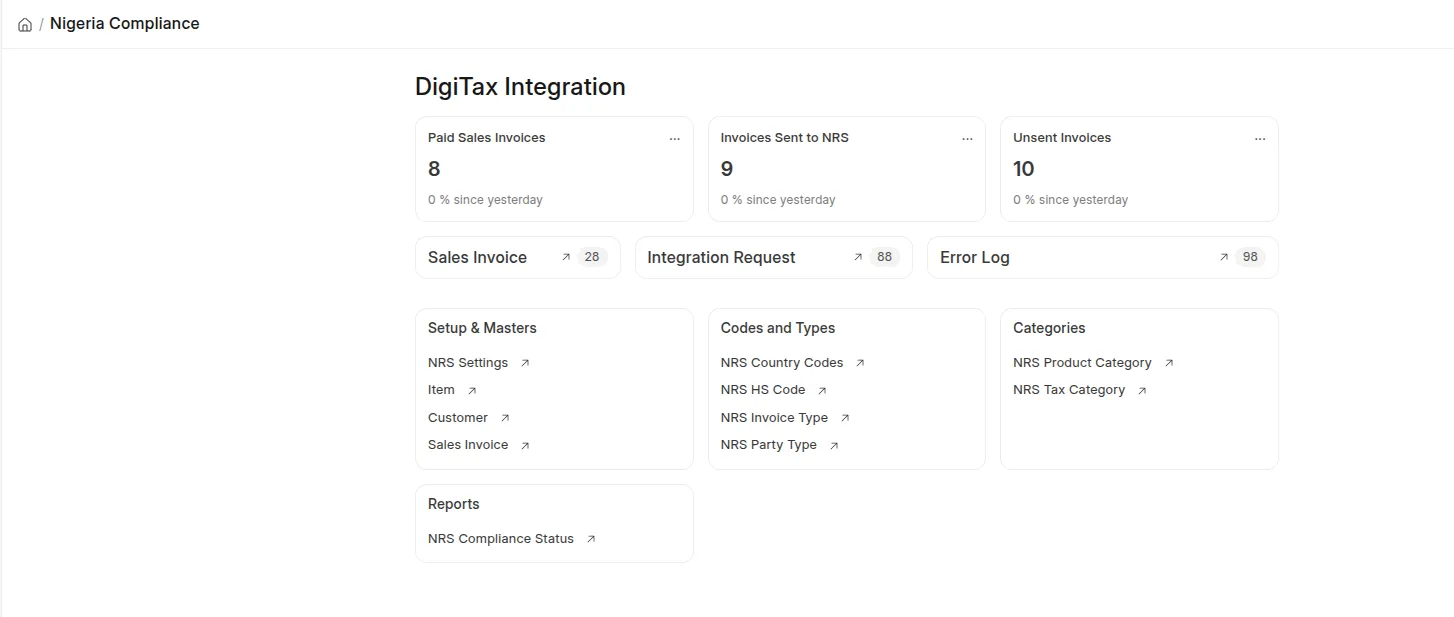Click the arrow icon beside NRS Settings

525,363
